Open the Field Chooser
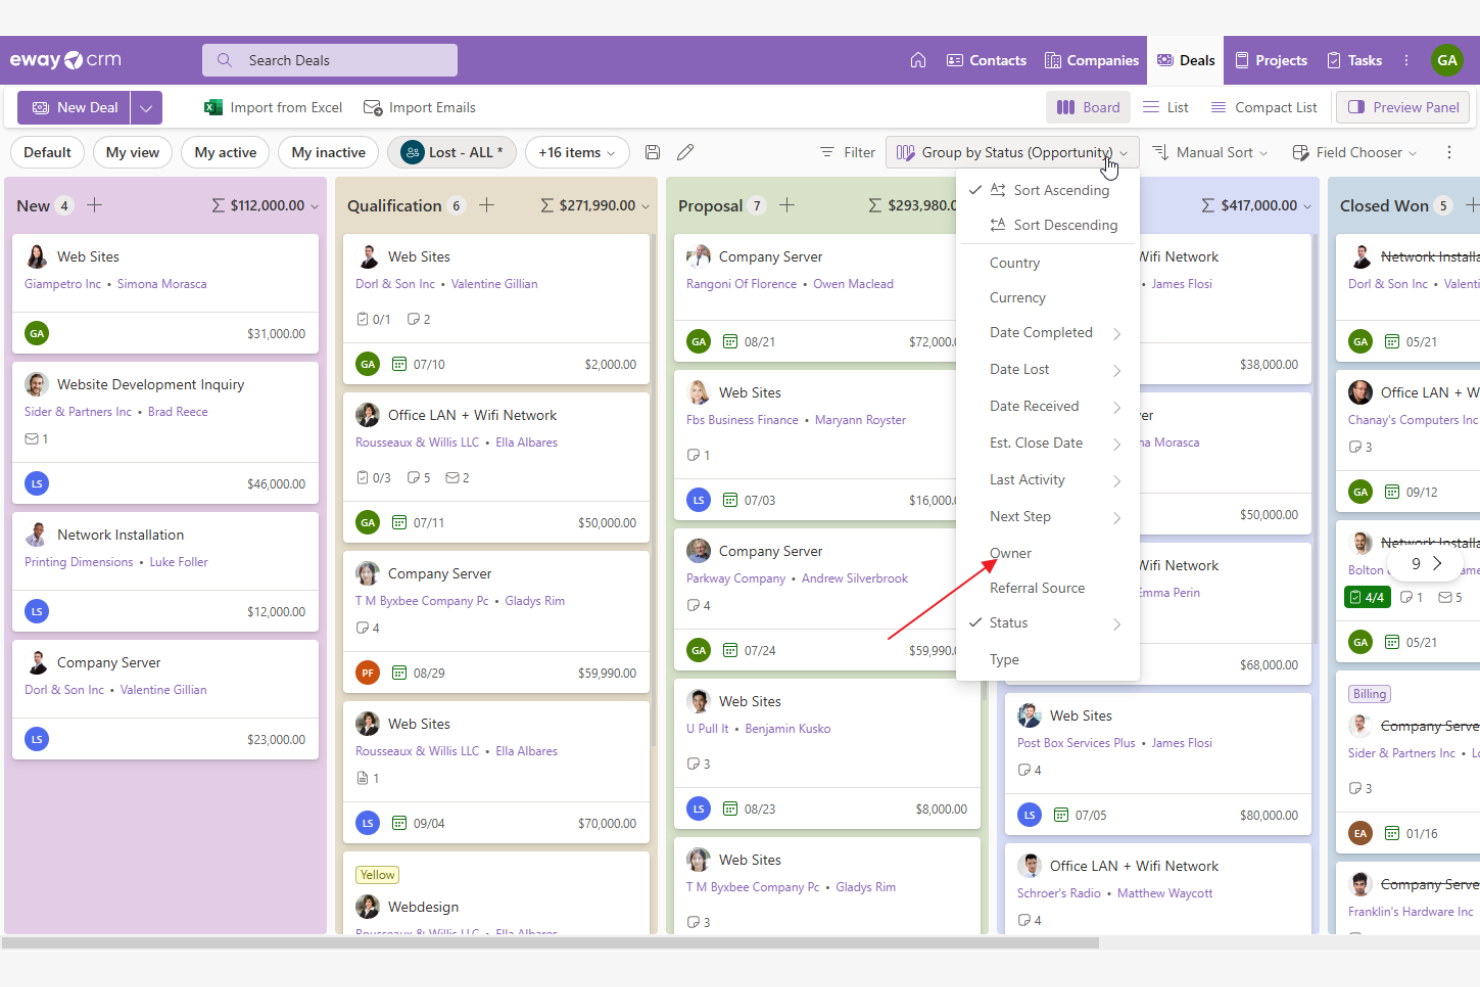 1354,152
